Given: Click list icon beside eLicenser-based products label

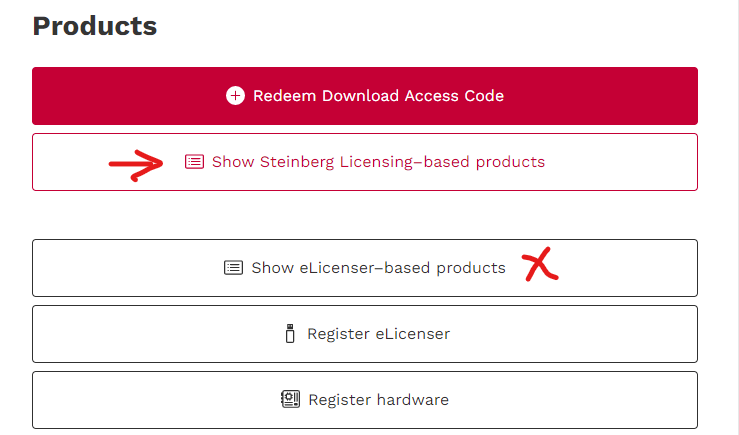Looking at the screenshot, I should [x=233, y=268].
